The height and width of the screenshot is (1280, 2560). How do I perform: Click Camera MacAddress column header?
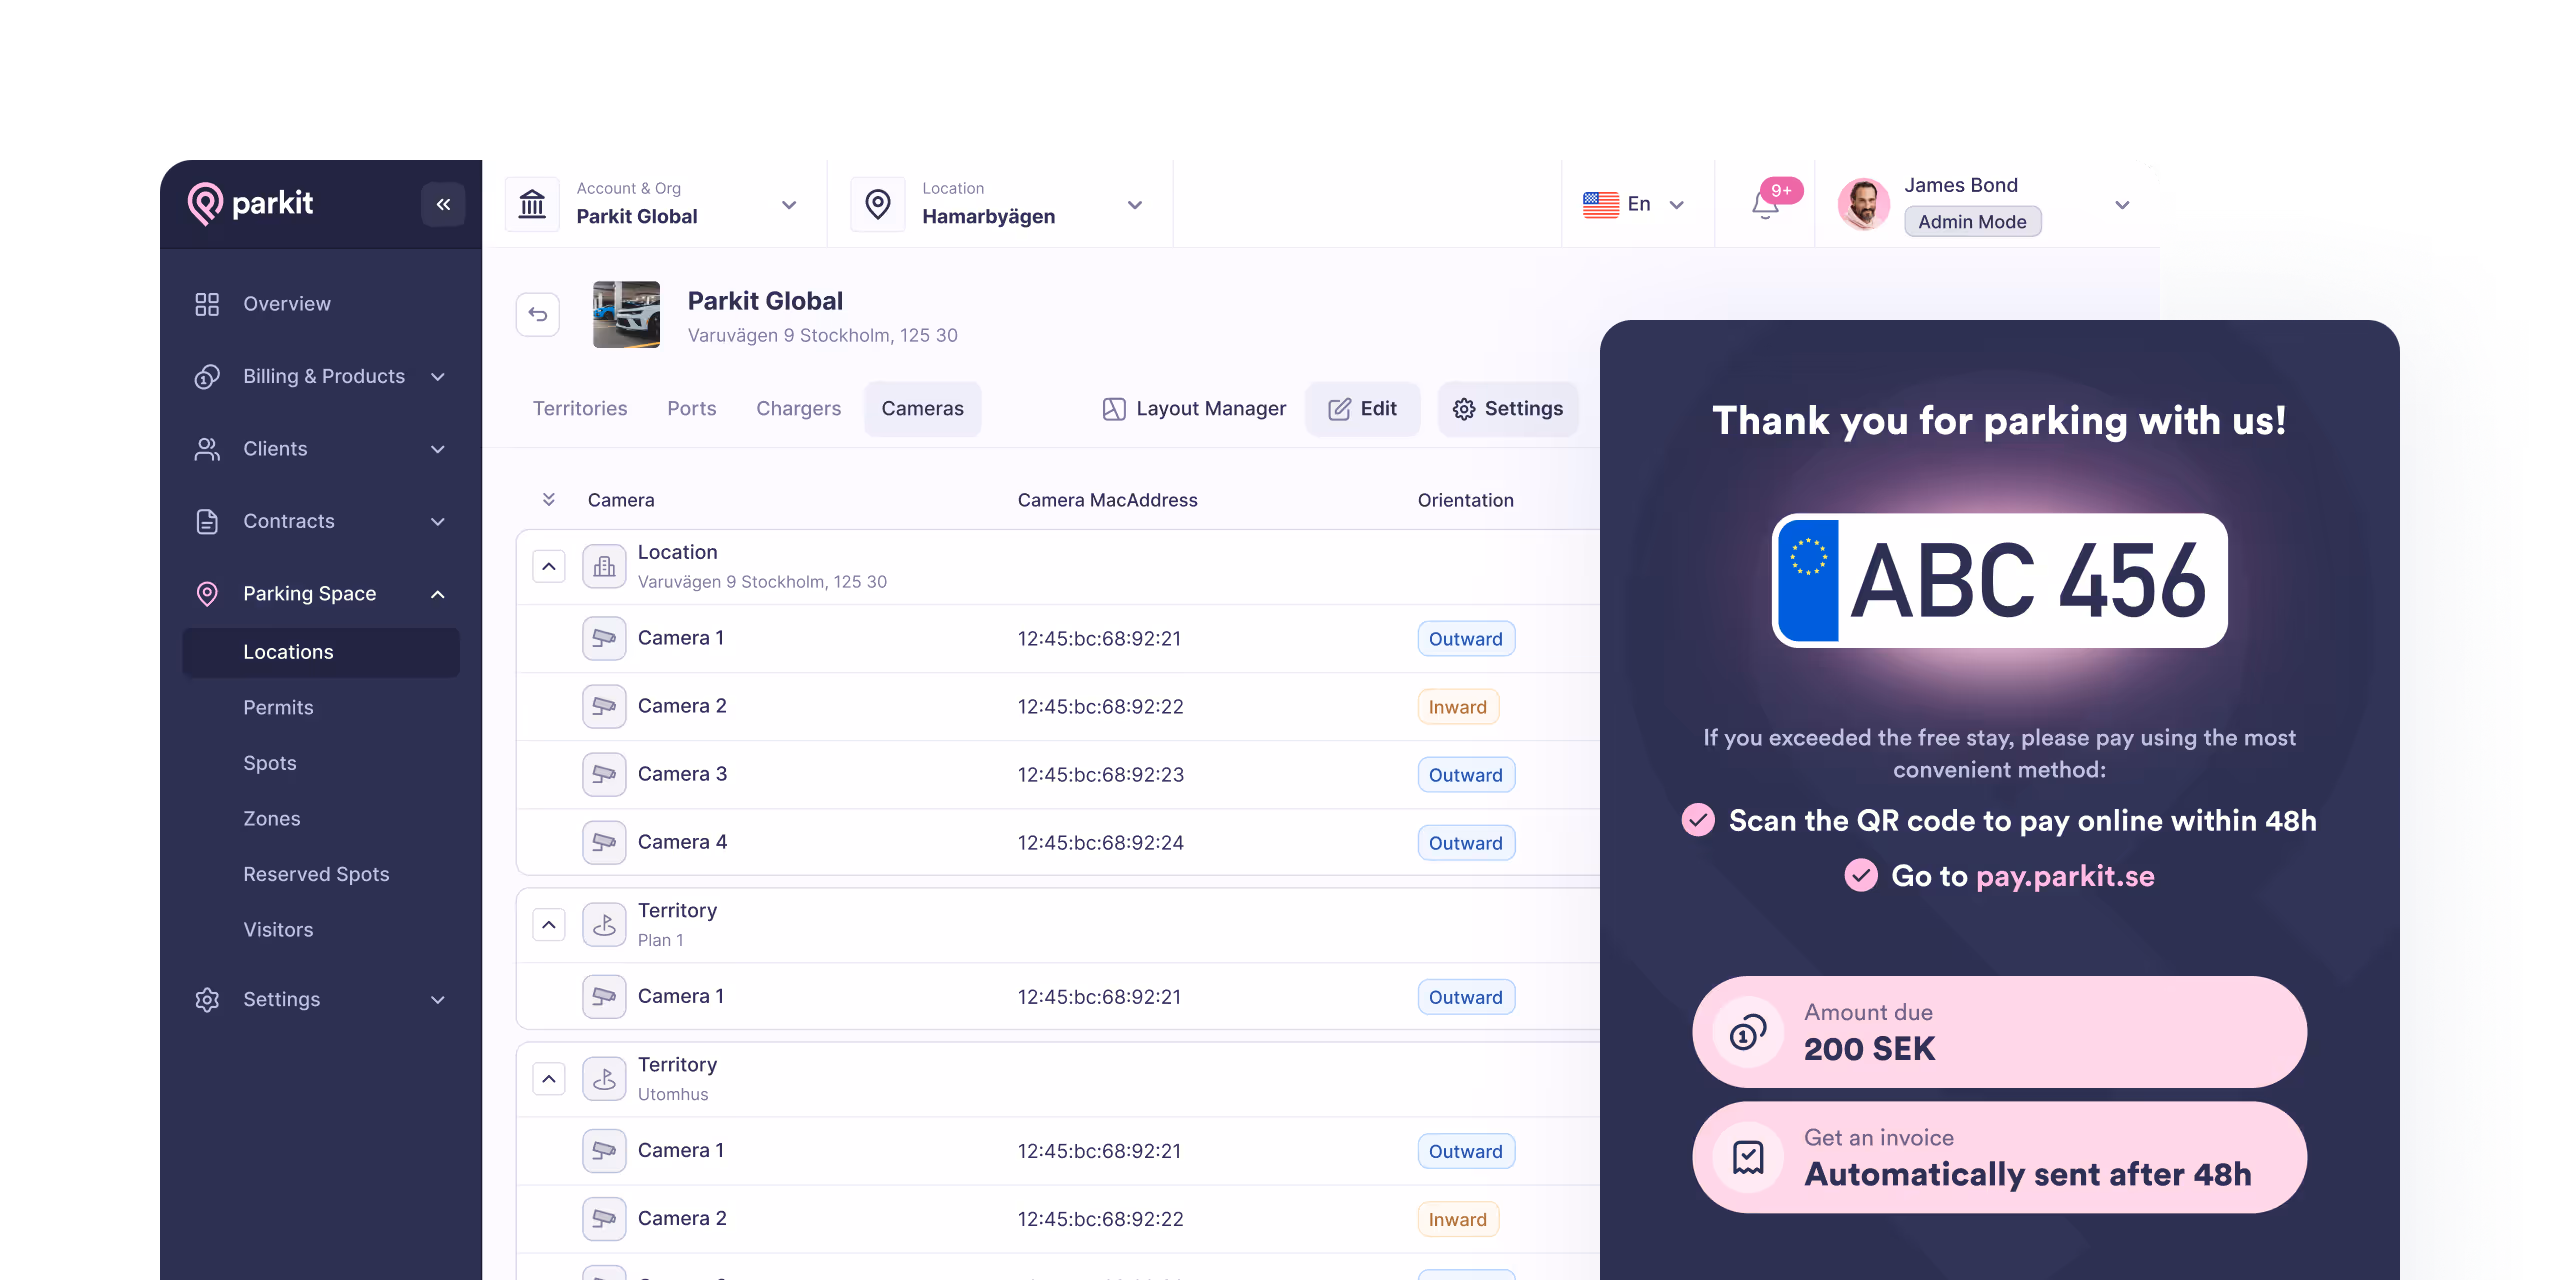1107,500
